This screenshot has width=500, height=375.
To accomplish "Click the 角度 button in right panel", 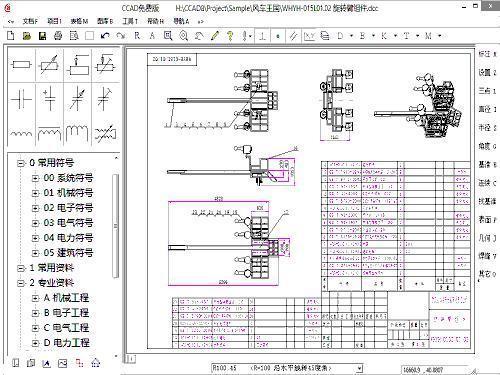I will pos(487,146).
